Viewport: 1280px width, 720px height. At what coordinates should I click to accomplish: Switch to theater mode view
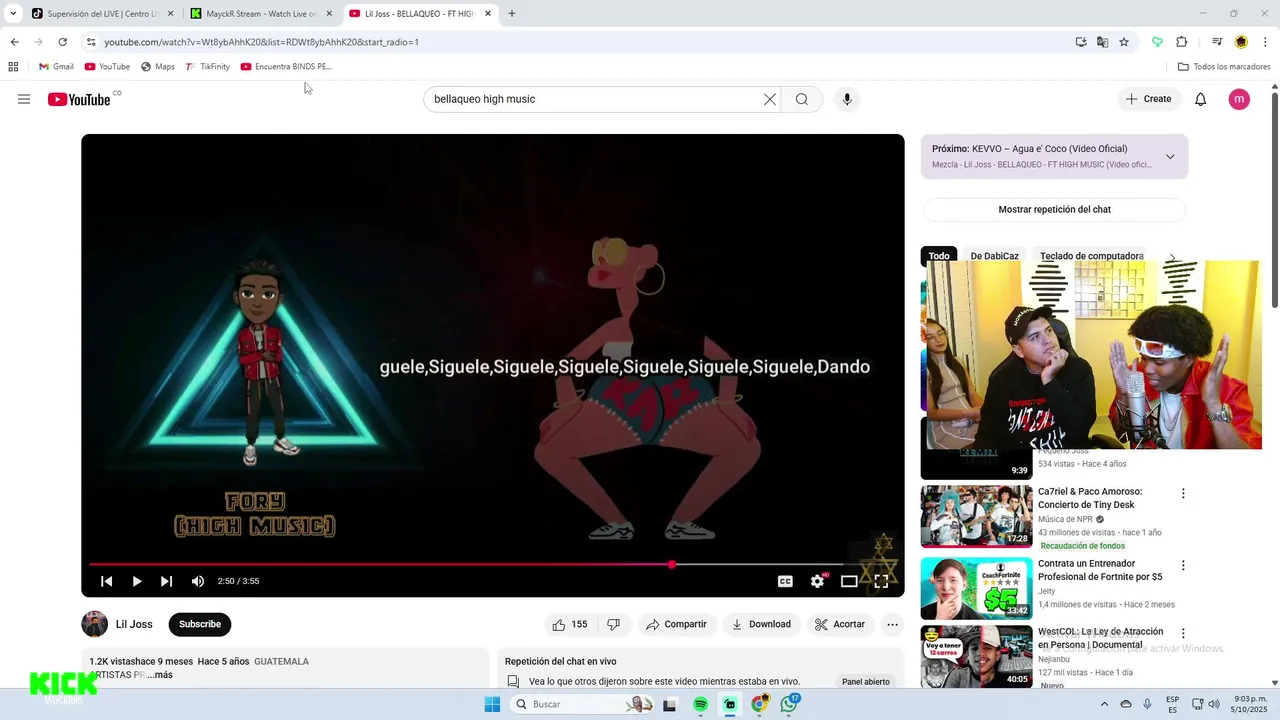(849, 581)
